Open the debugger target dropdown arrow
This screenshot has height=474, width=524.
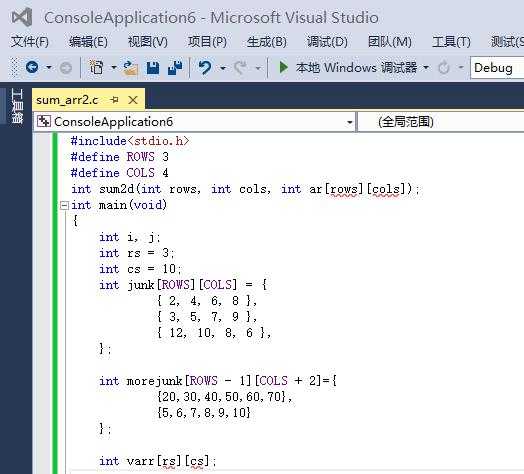[426, 68]
